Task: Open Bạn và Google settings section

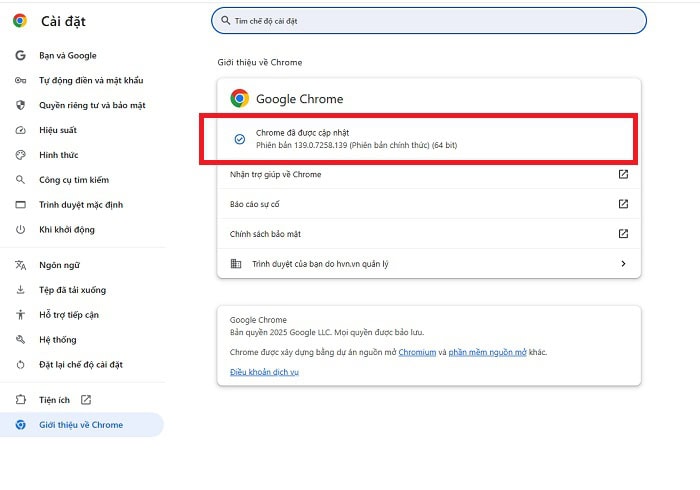Action: pyautogui.click(x=68, y=55)
